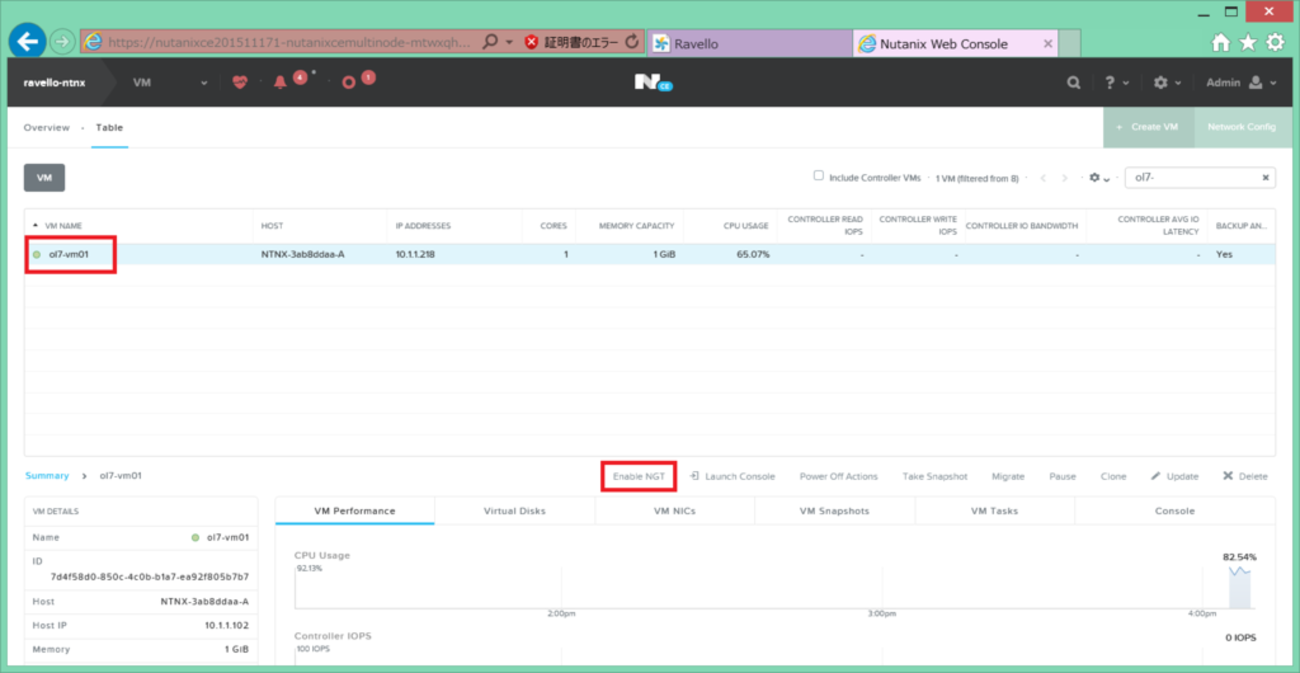Open the Virtual Disks tab

coord(515,510)
